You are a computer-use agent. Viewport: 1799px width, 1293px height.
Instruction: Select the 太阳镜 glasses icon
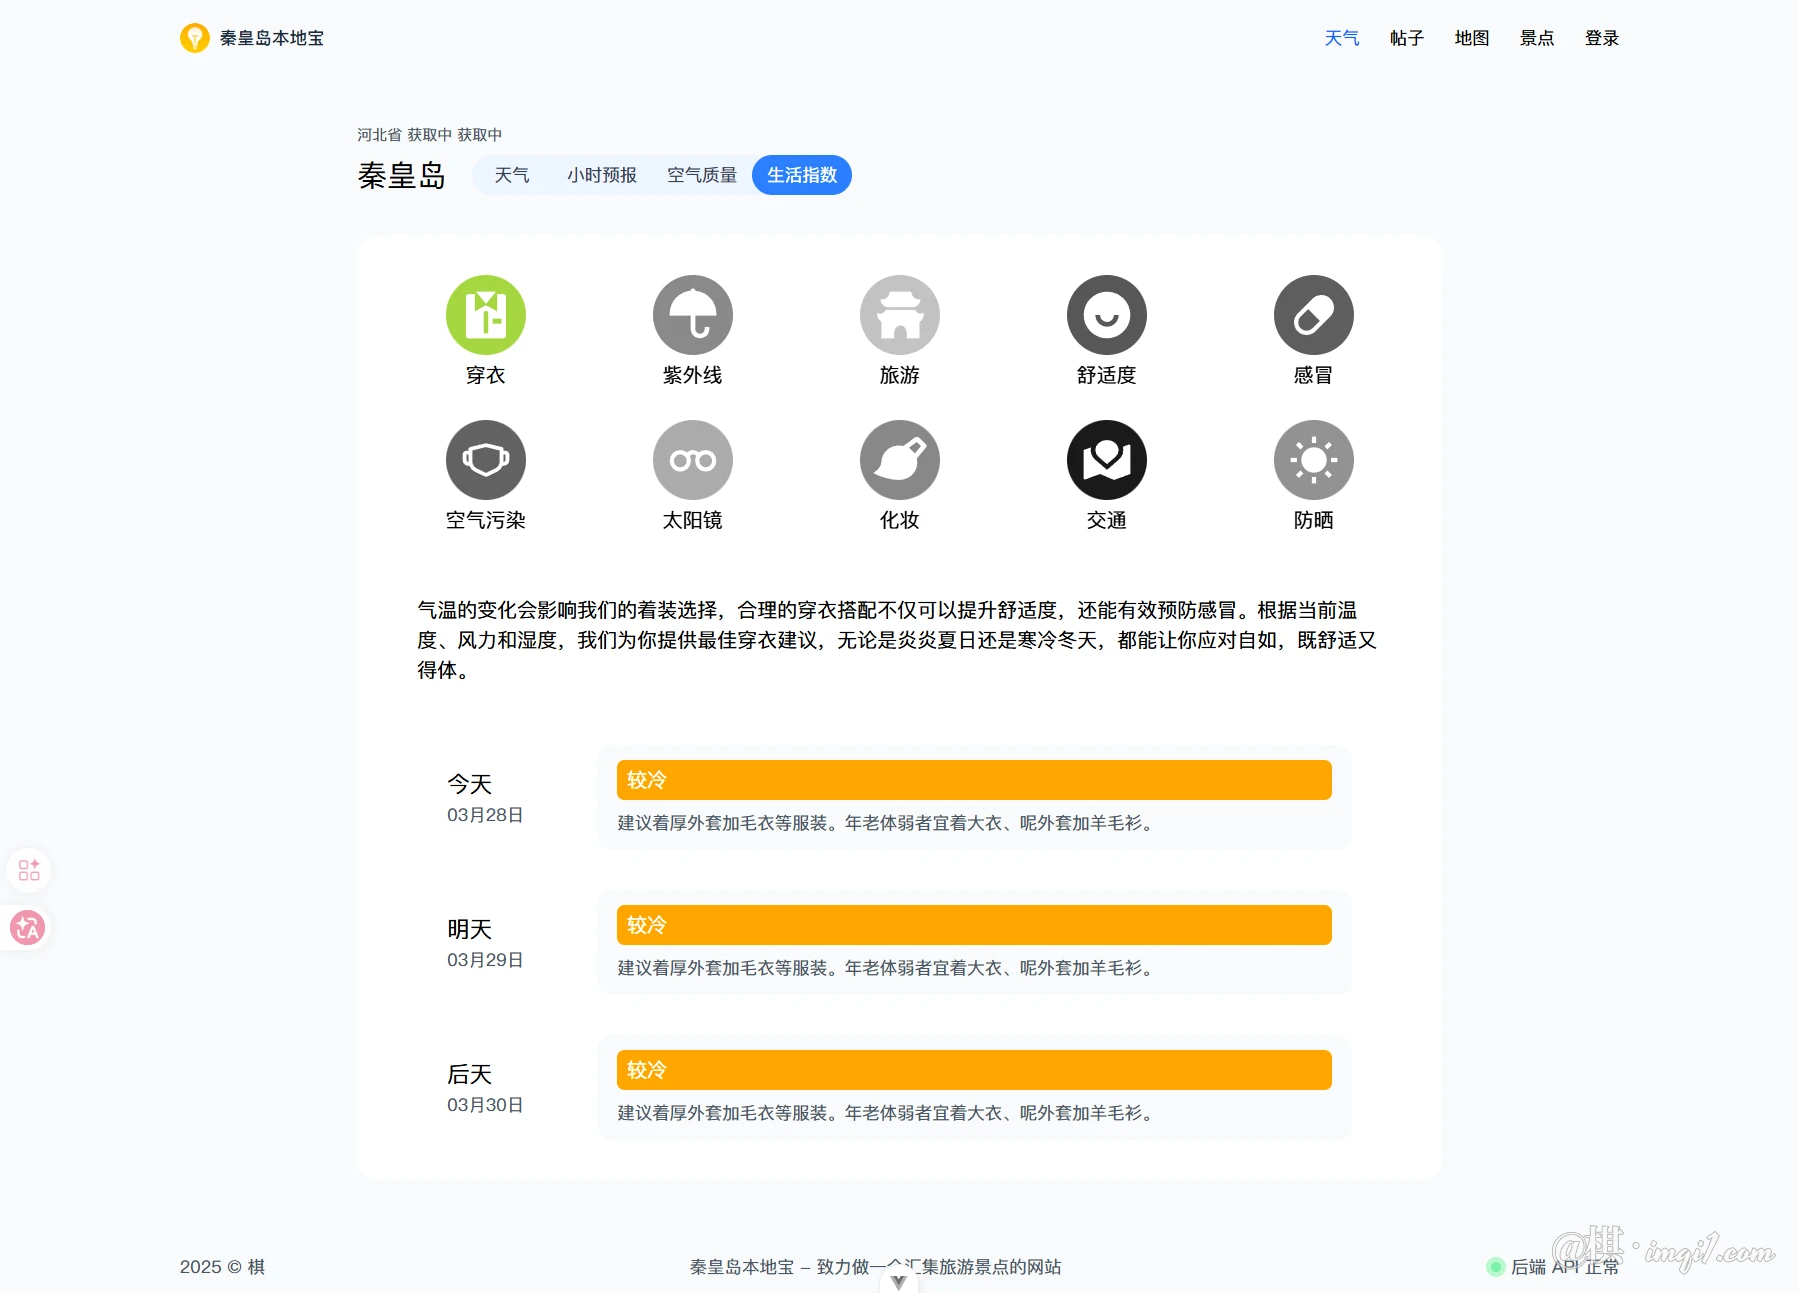click(x=692, y=460)
